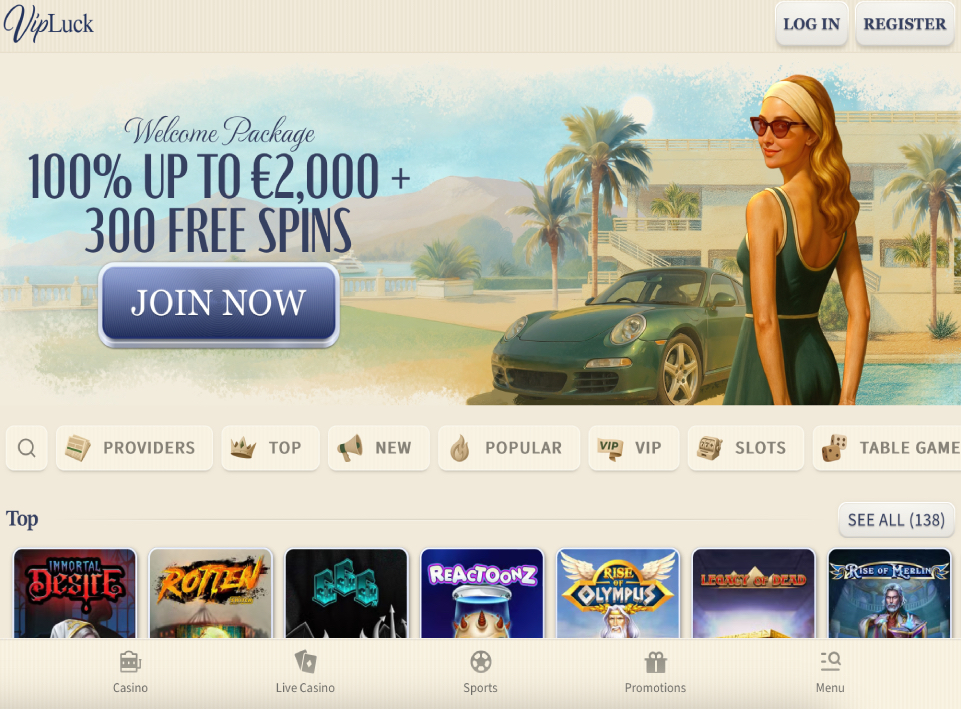Click the Log In button
Viewport: 961px width, 709px height.
click(x=811, y=24)
